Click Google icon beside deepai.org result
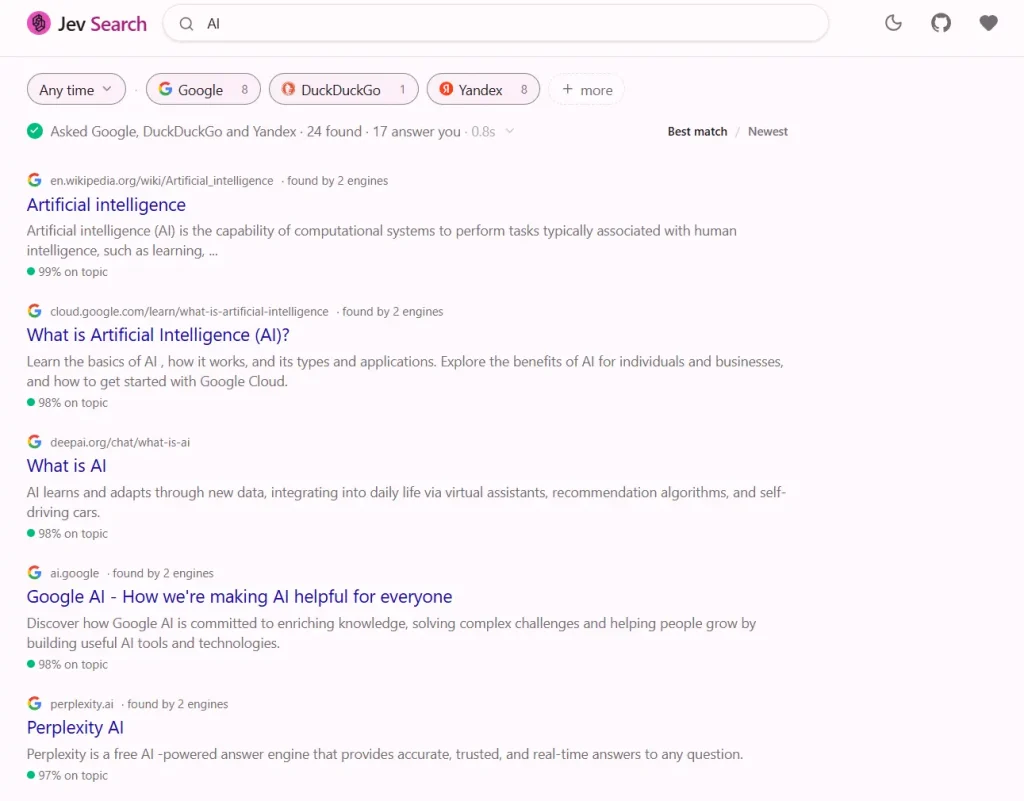This screenshot has width=1024, height=801. 35,442
